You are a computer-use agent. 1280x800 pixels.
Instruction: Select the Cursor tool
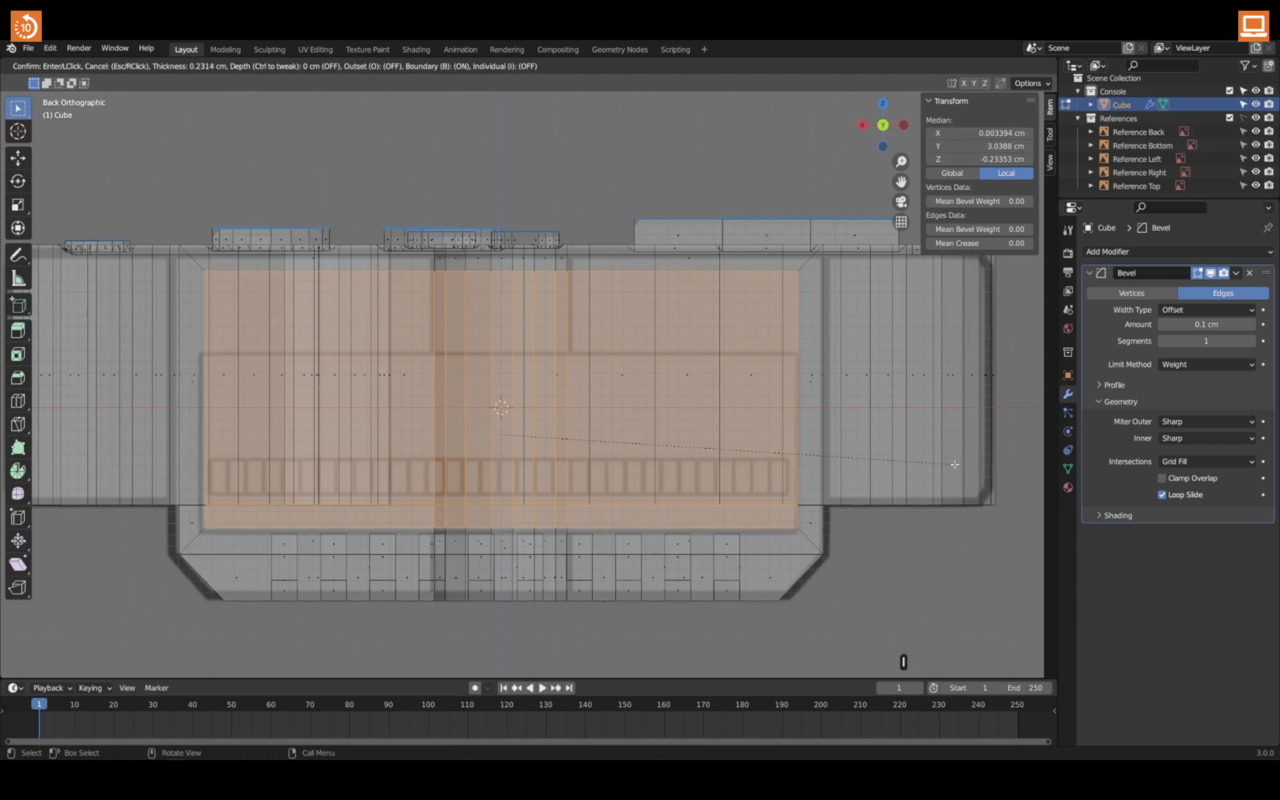coord(18,132)
